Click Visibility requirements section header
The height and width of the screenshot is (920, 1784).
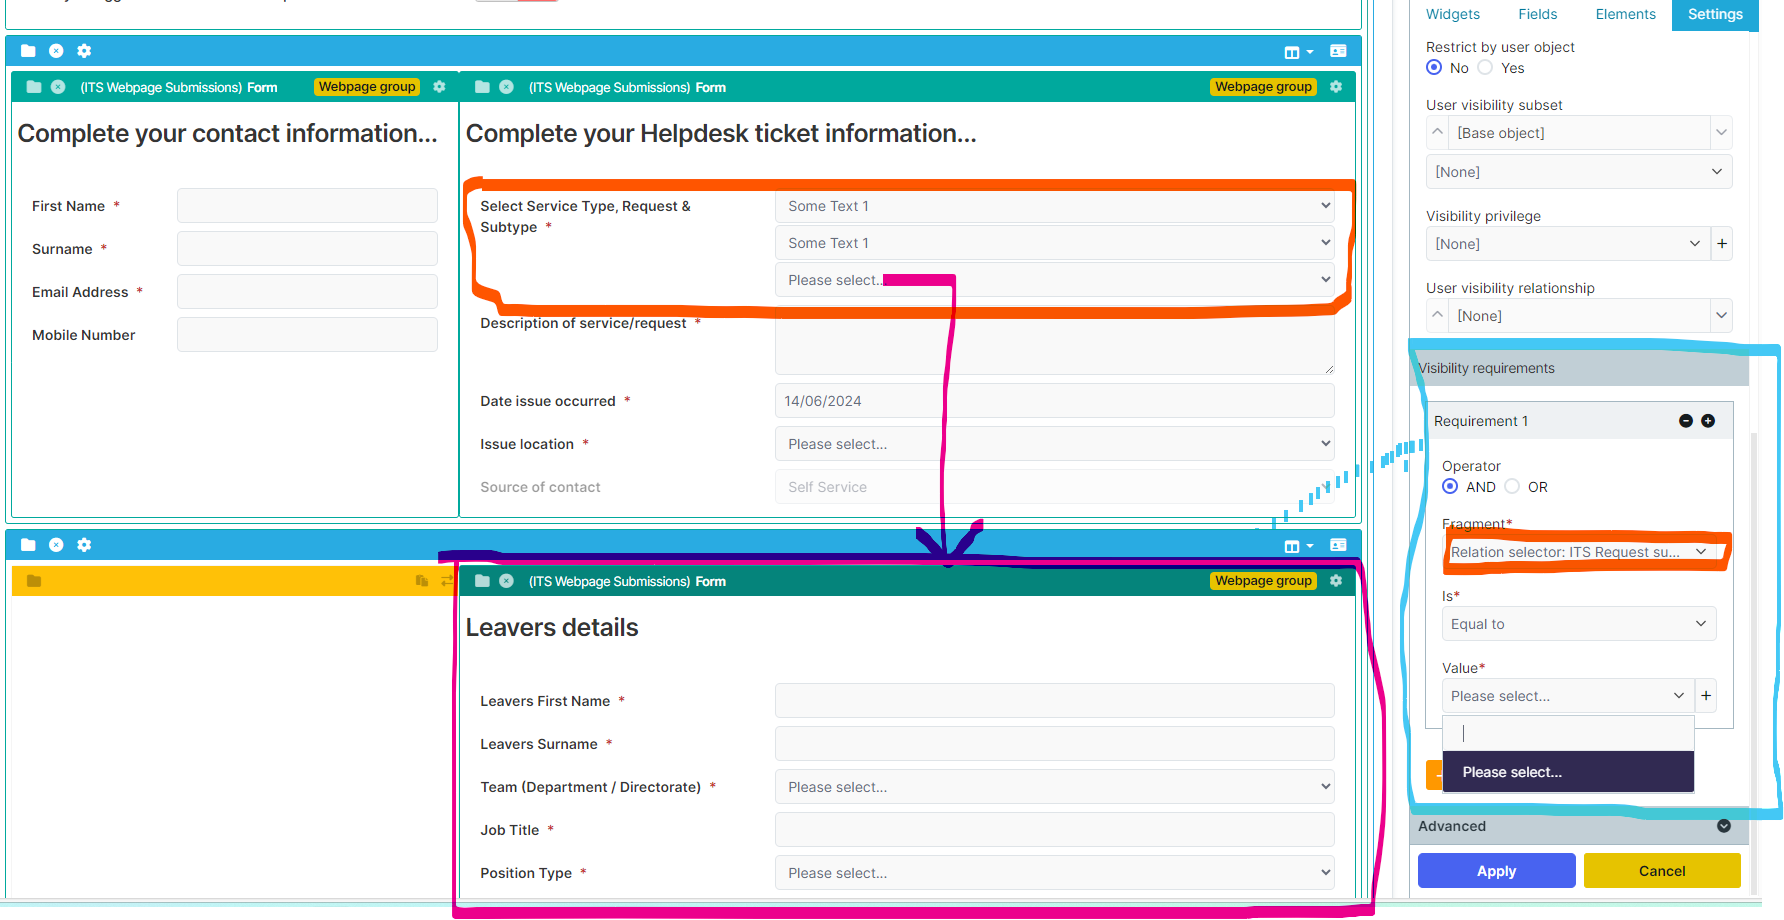point(1579,368)
